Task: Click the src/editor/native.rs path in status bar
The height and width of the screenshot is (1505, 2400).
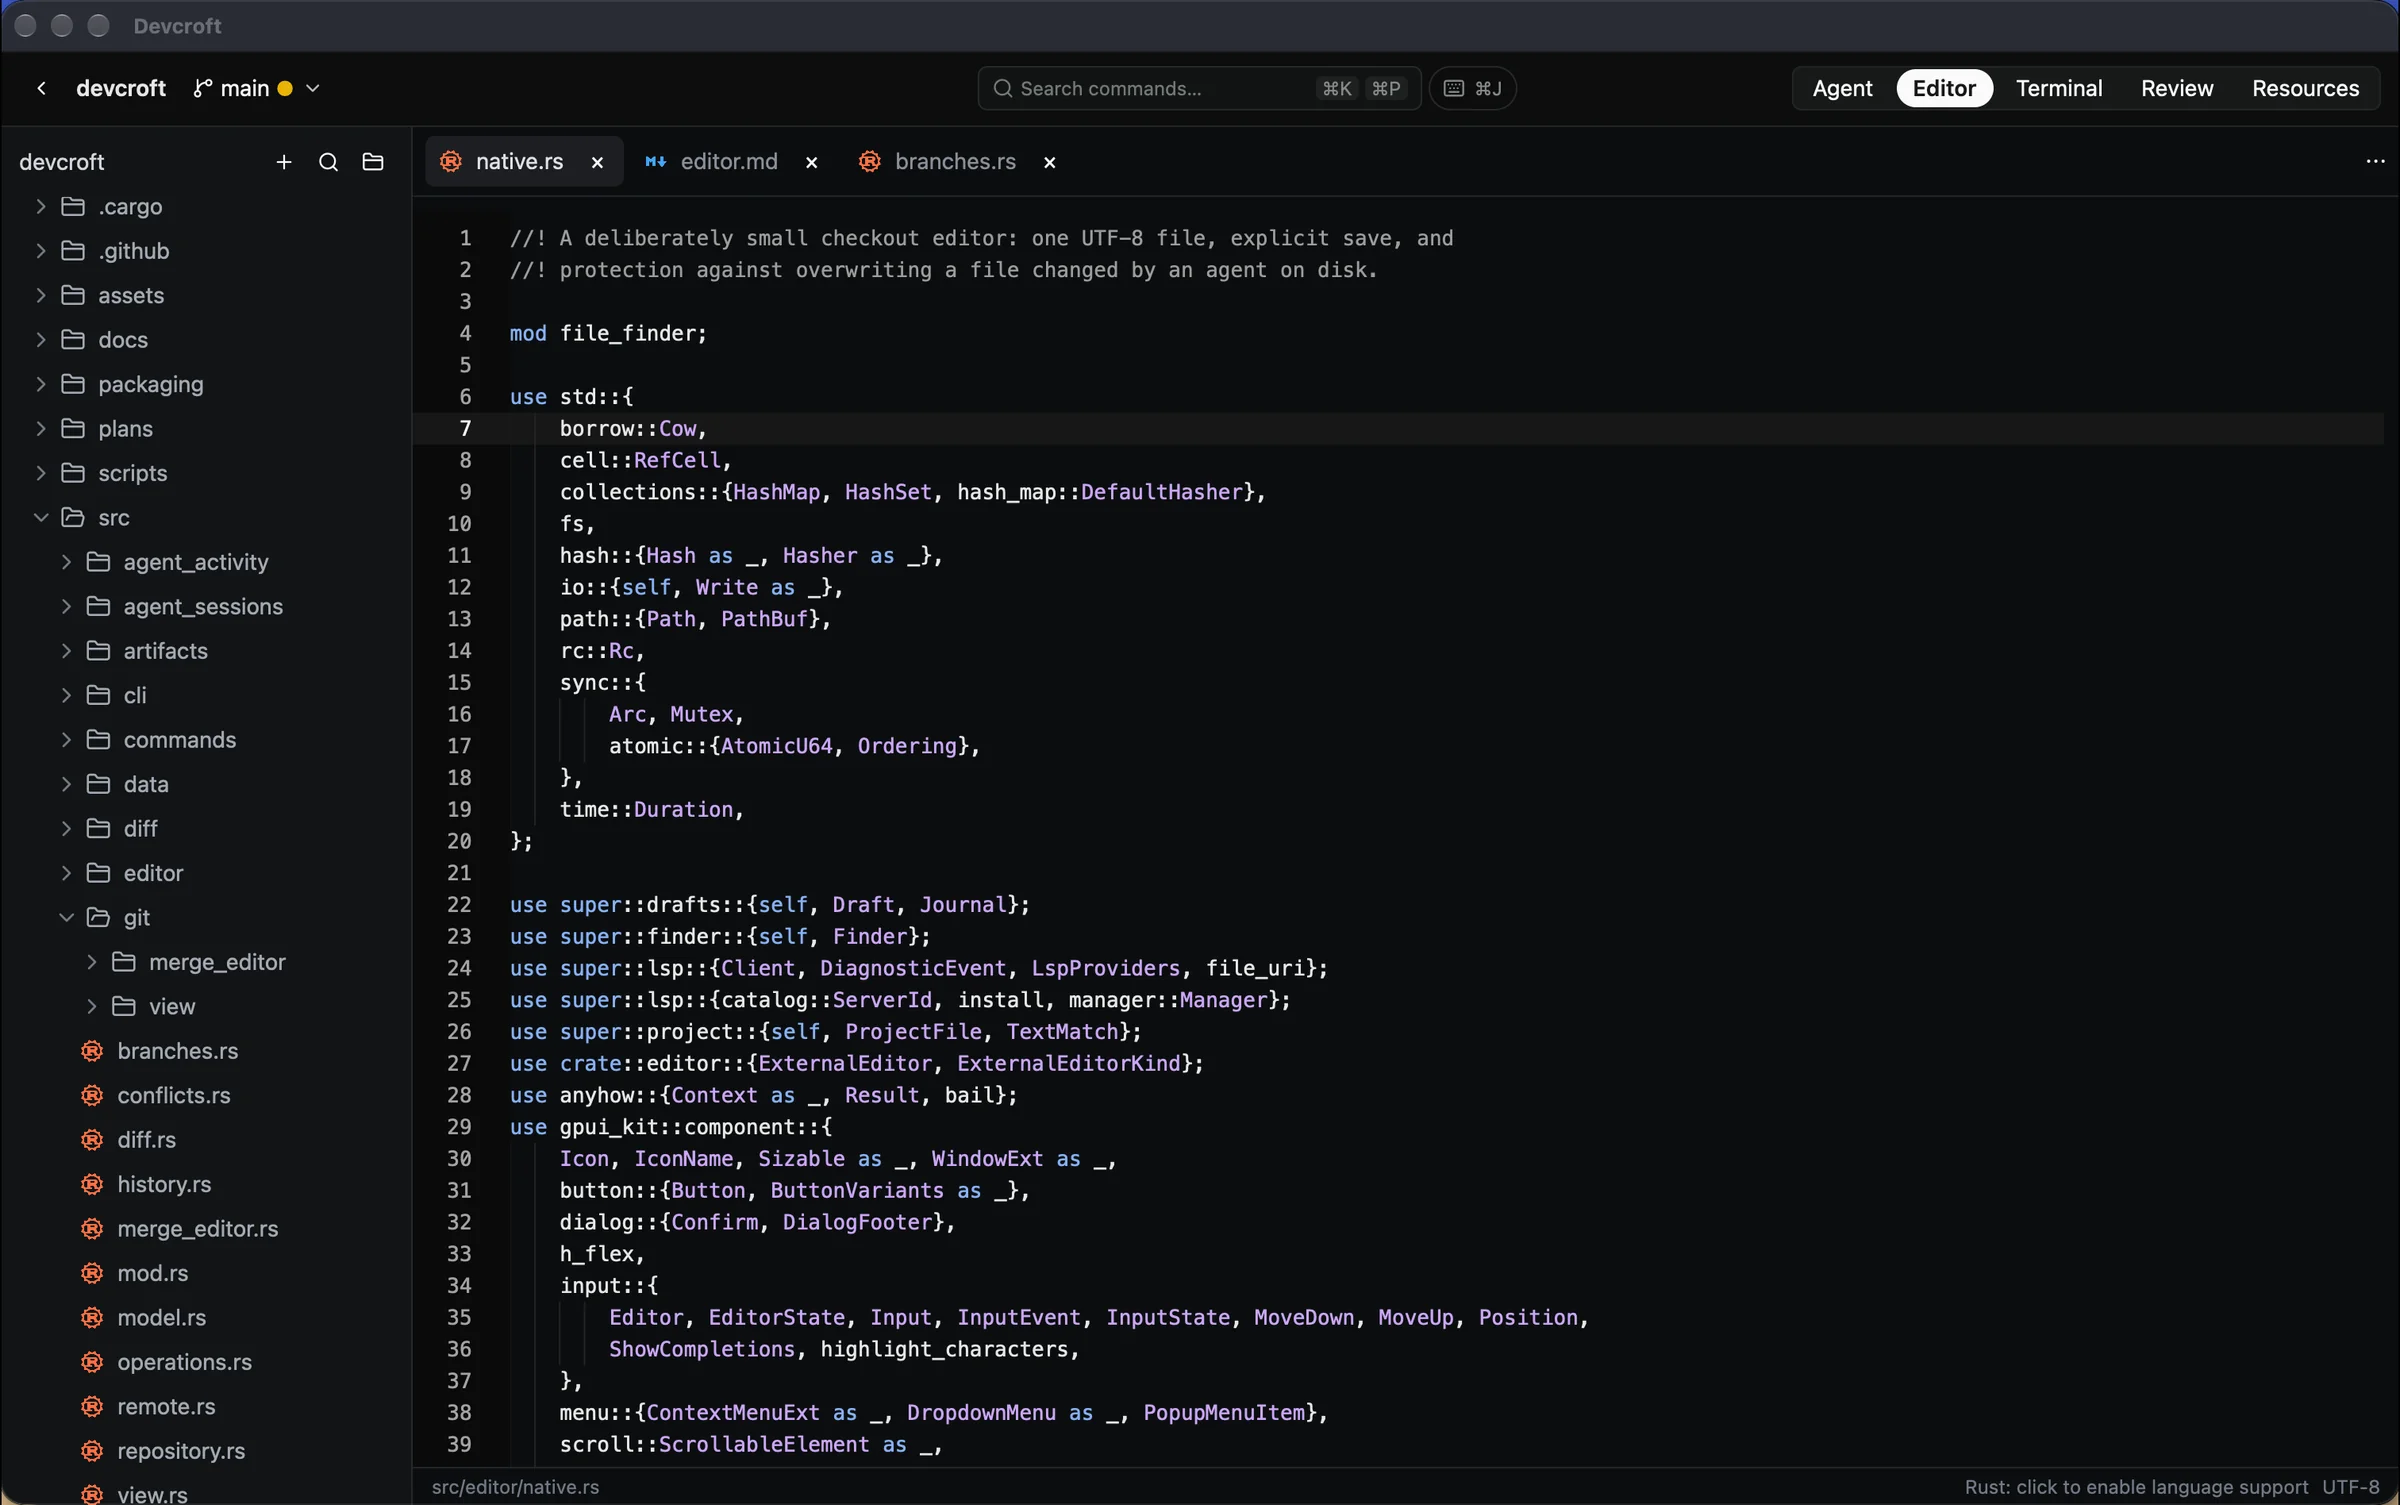Action: tap(515, 1487)
